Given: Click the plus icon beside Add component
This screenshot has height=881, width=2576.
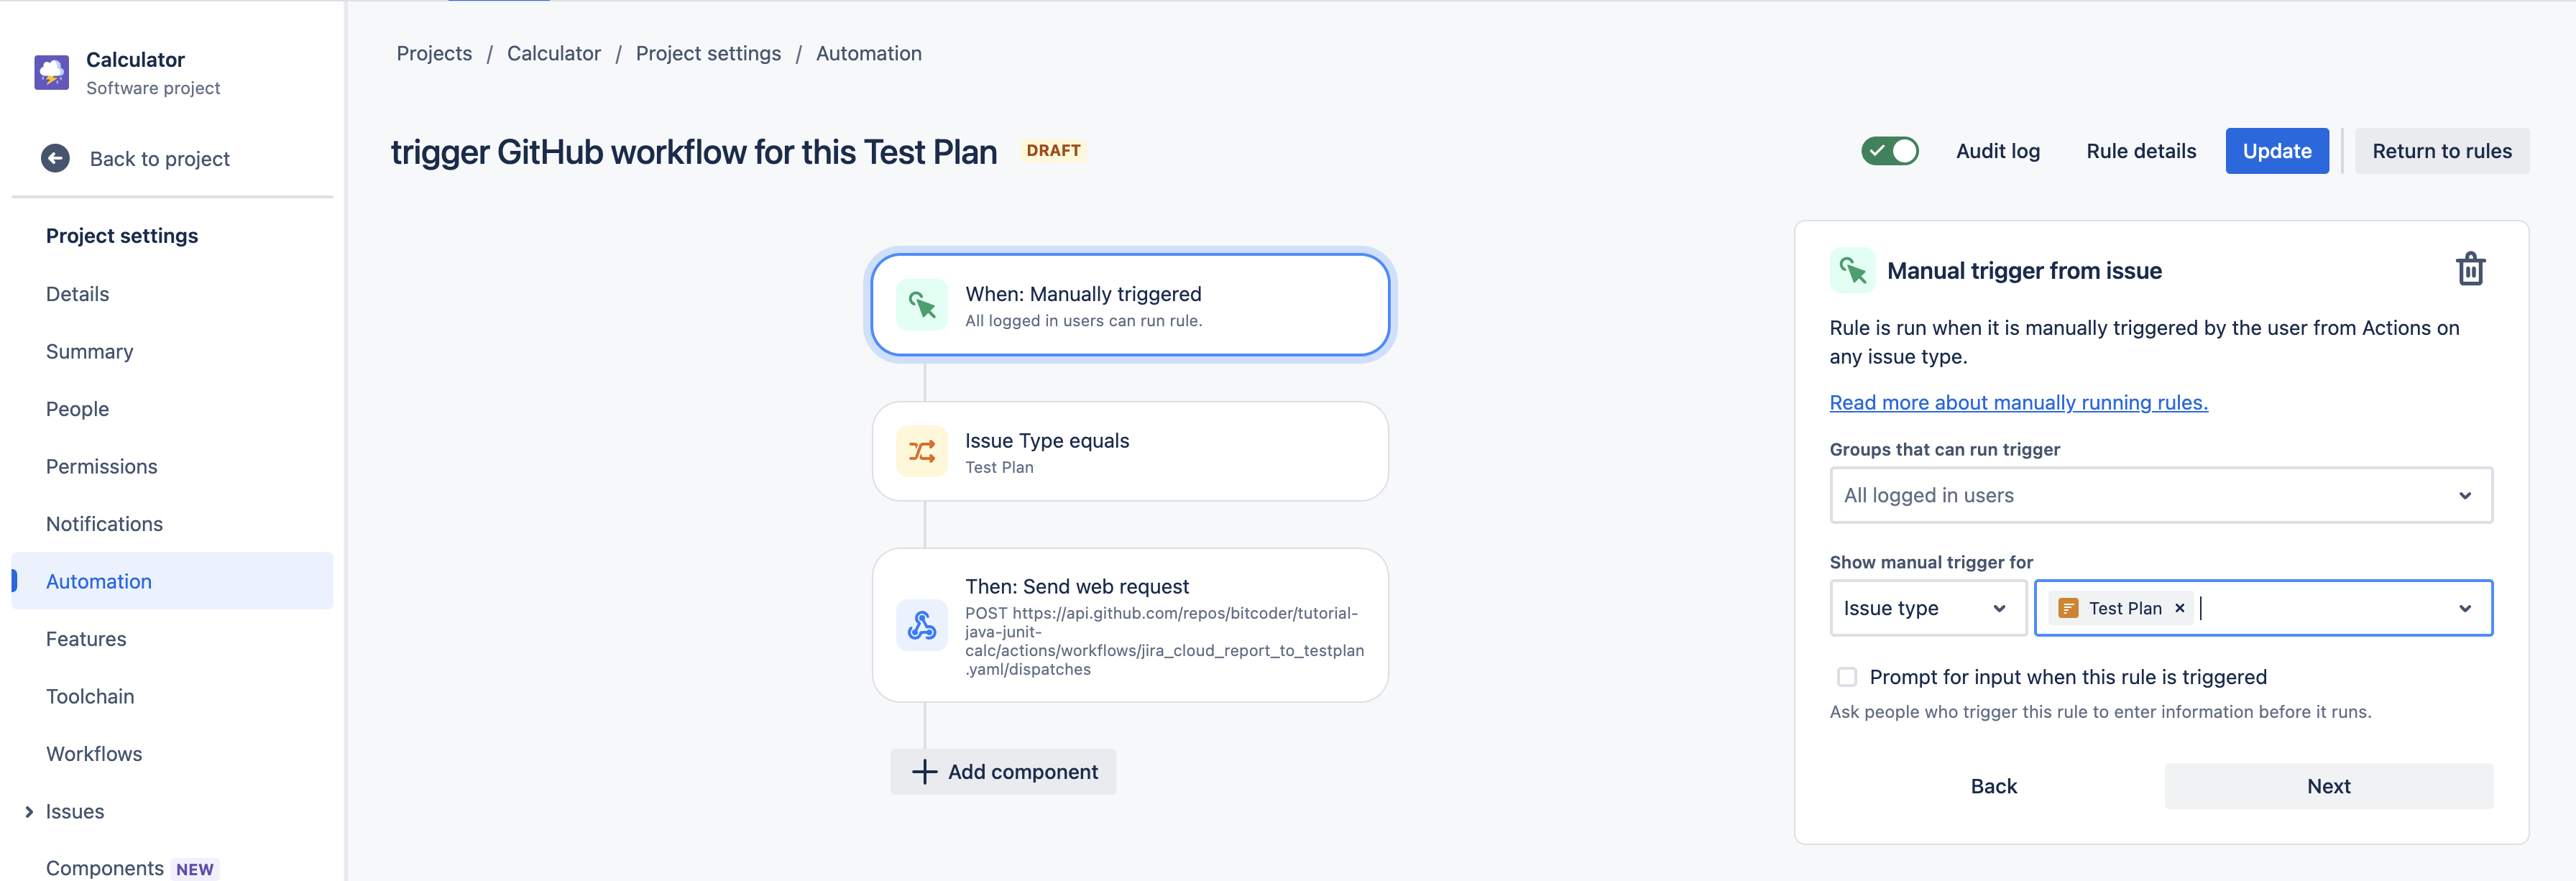Looking at the screenshot, I should pyautogui.click(x=924, y=772).
